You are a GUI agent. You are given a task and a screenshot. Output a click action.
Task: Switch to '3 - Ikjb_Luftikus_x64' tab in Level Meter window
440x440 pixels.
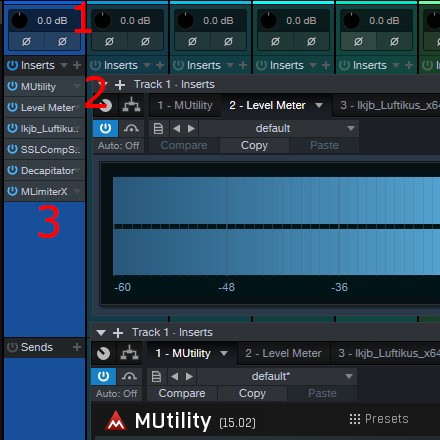(387, 105)
